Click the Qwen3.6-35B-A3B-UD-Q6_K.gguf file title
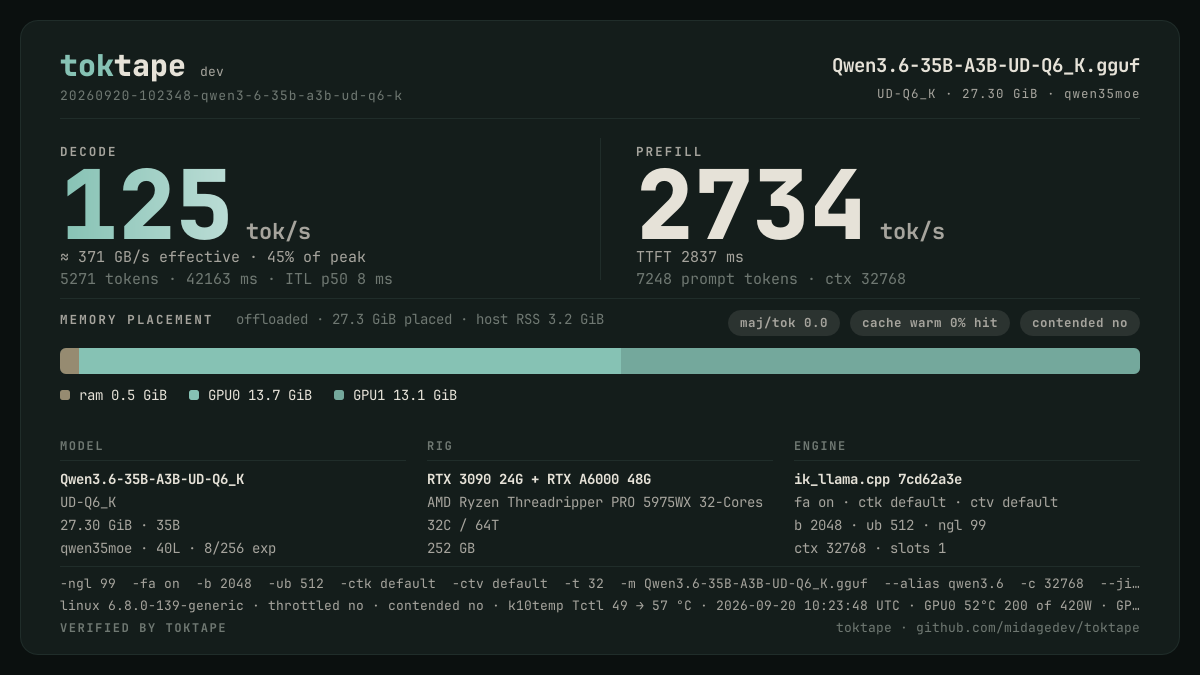The height and width of the screenshot is (675, 1200). click(x=986, y=66)
